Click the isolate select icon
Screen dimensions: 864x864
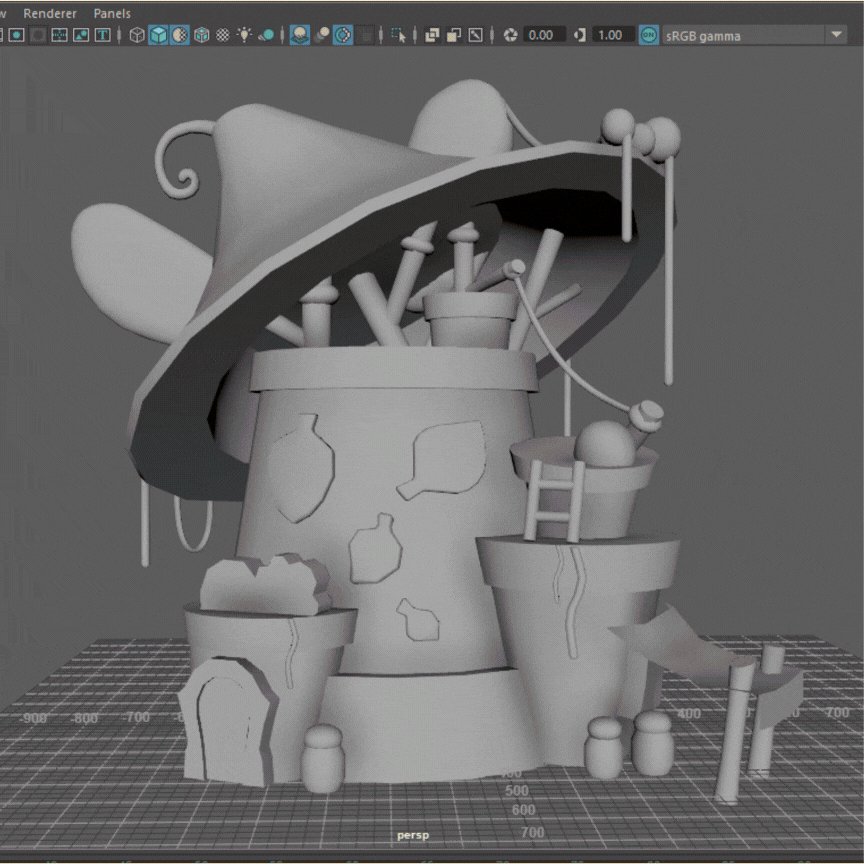[399, 35]
